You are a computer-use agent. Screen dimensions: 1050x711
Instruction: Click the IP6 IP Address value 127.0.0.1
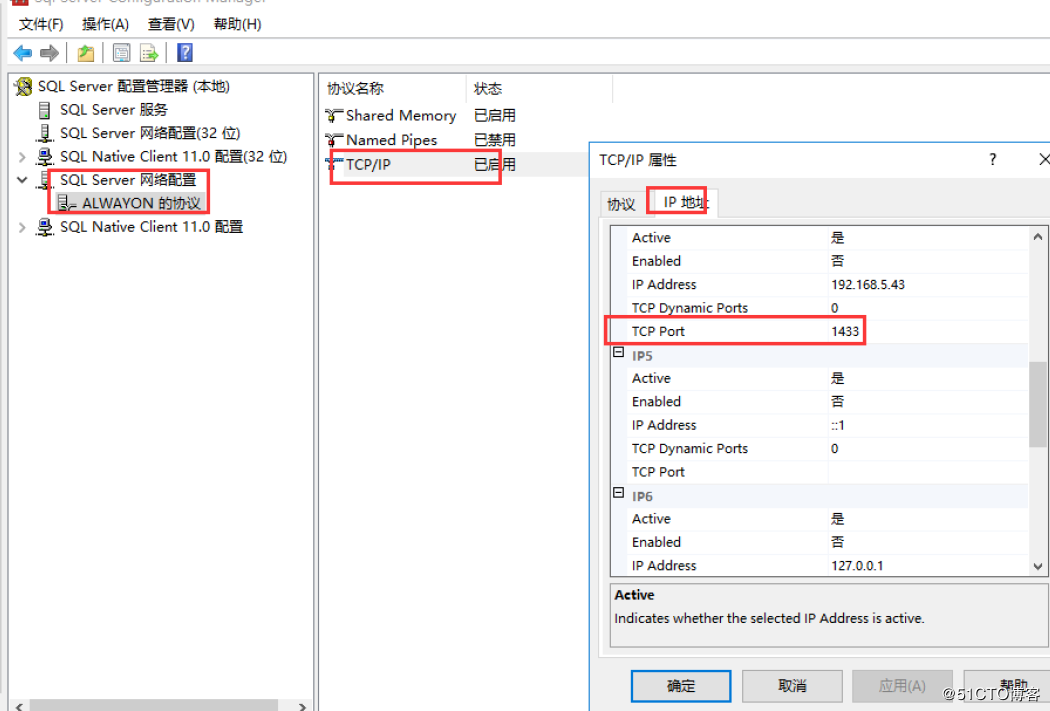click(857, 566)
